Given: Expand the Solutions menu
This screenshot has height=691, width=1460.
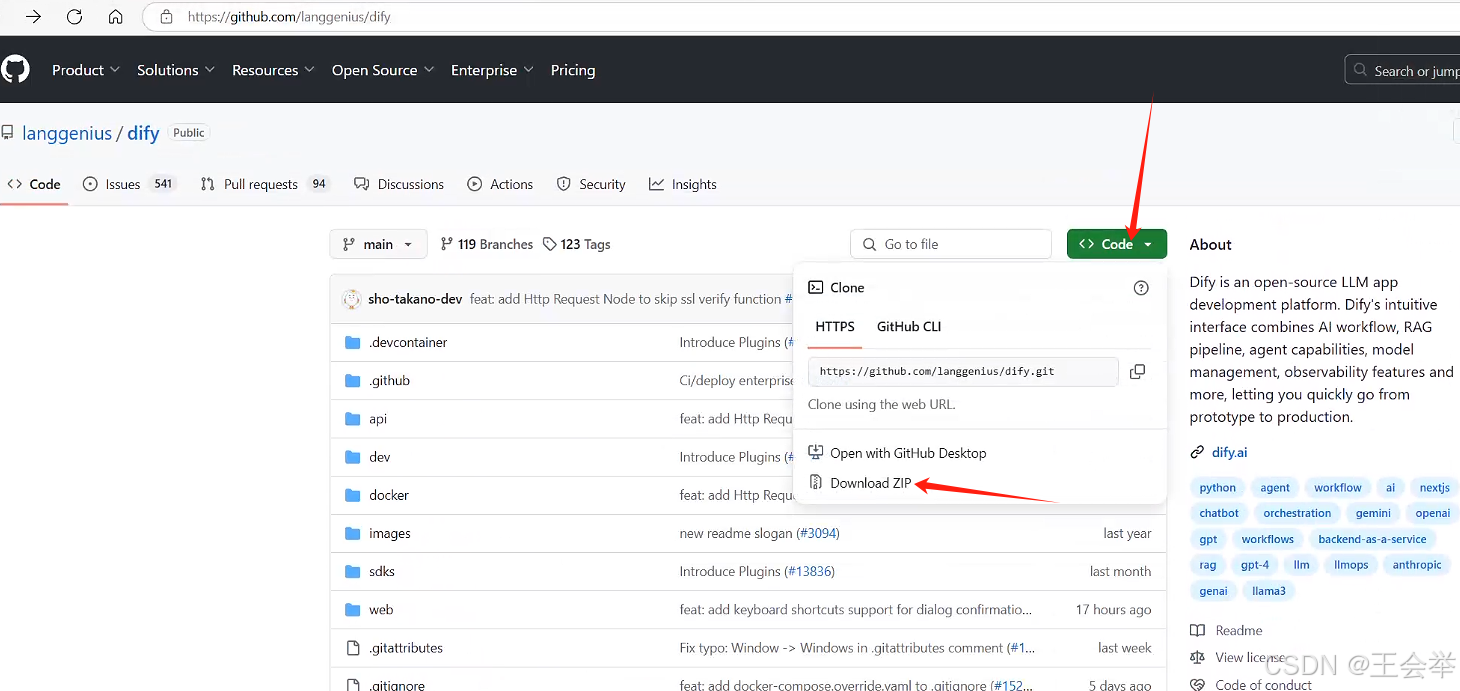Looking at the screenshot, I should pyautogui.click(x=176, y=70).
